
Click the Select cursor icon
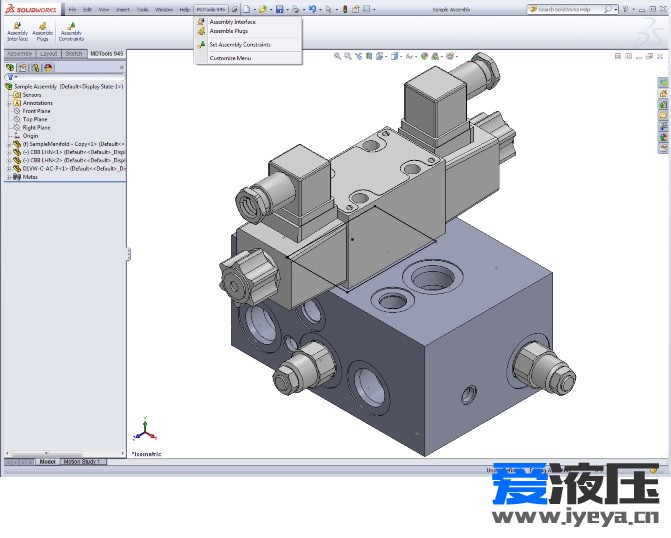pos(329,9)
